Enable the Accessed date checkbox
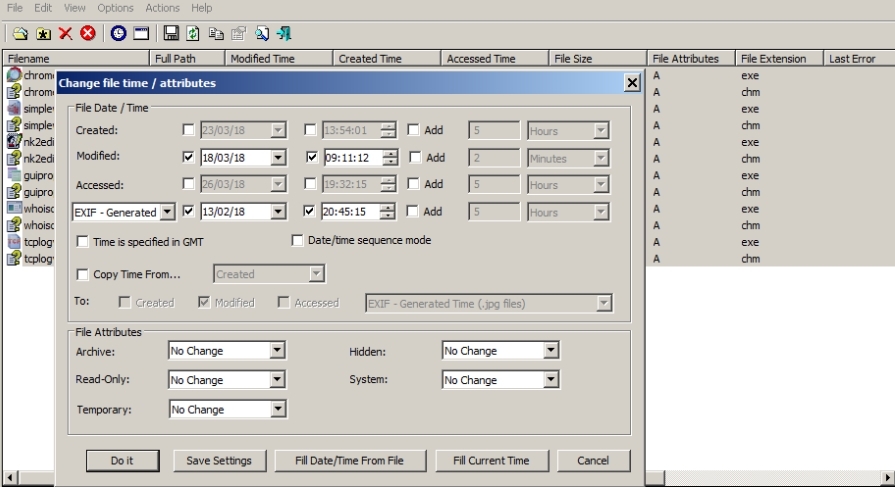The width and height of the screenshot is (895, 487). tap(188, 184)
